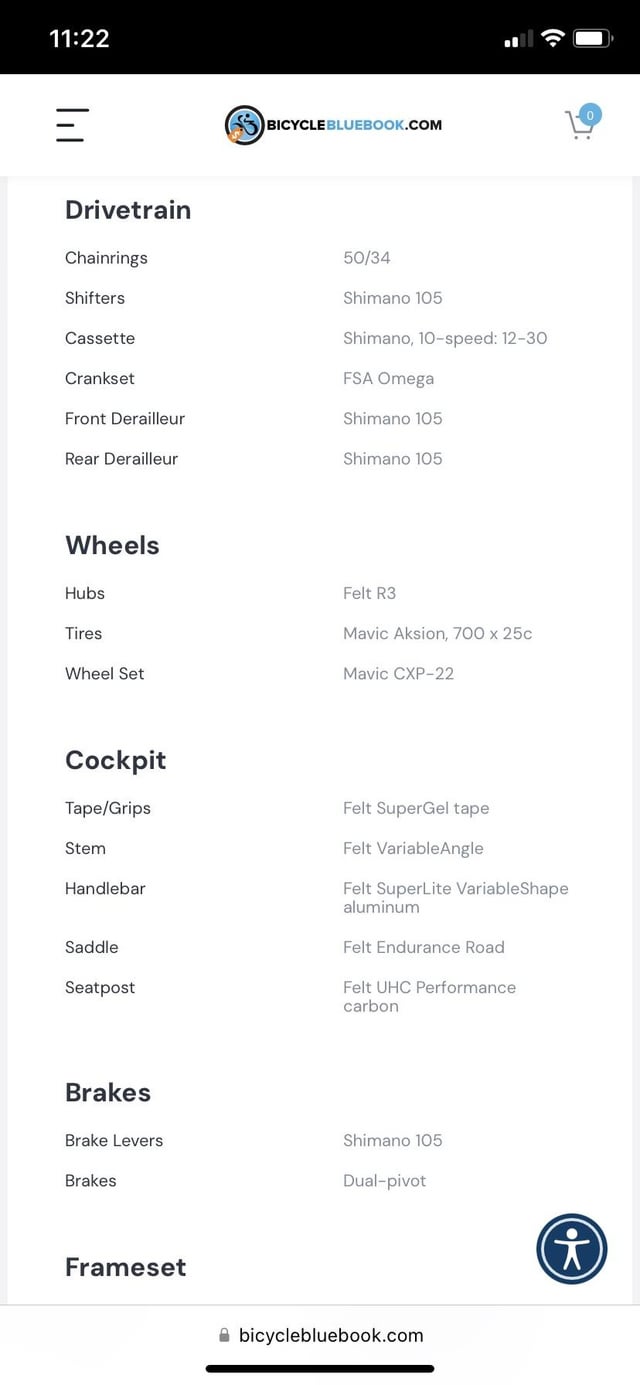
Task: Tap the Wi-Fi status icon
Action: tap(552, 39)
